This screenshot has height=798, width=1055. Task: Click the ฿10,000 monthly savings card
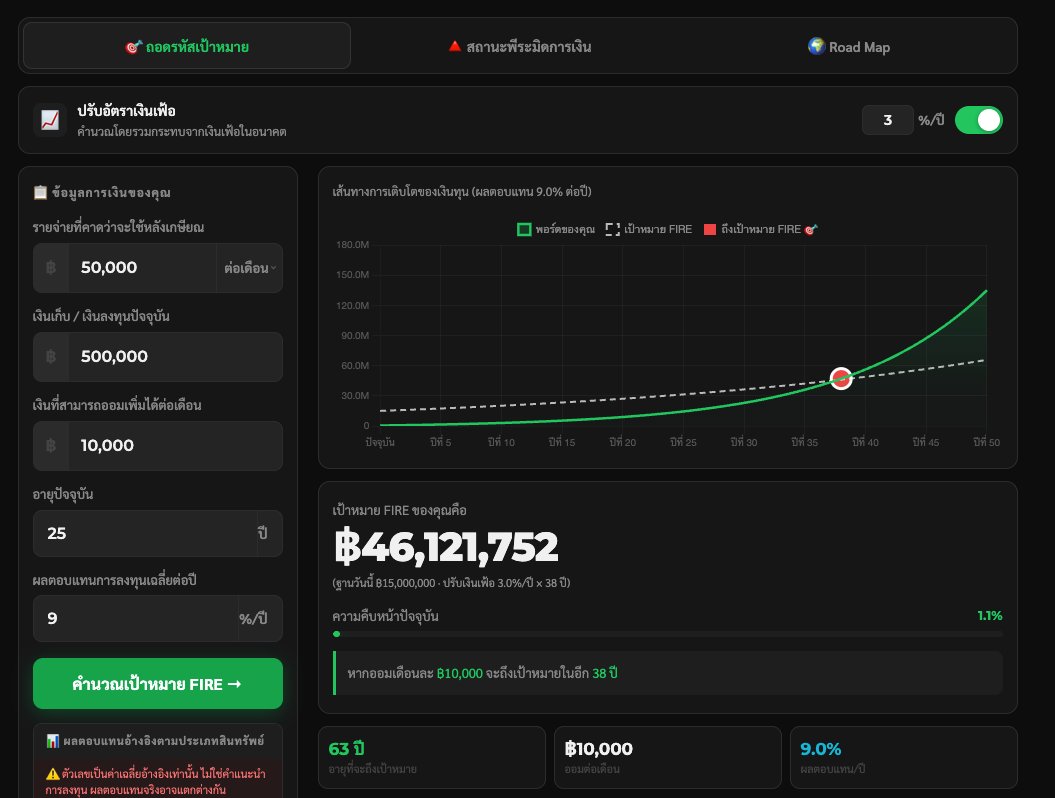click(667, 757)
